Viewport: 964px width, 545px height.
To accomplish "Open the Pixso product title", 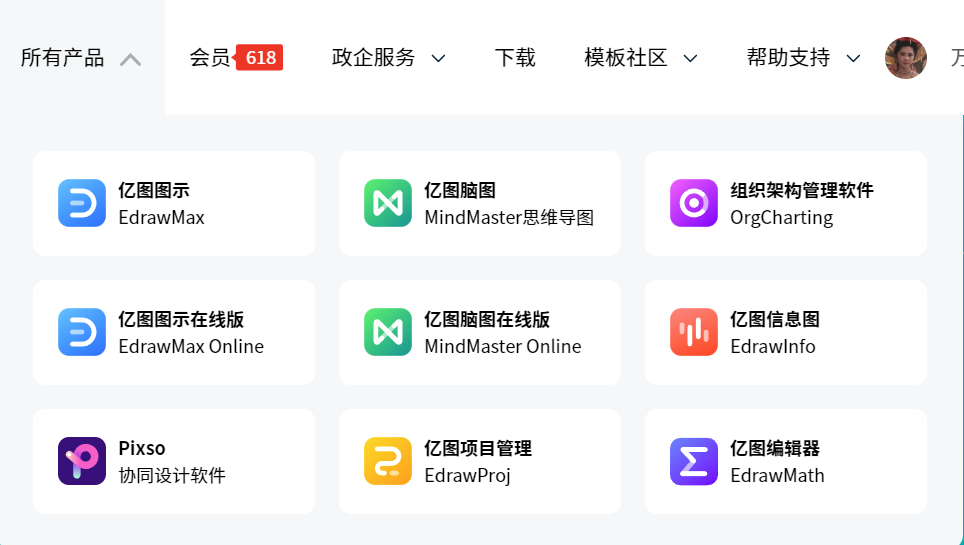I will 142,448.
